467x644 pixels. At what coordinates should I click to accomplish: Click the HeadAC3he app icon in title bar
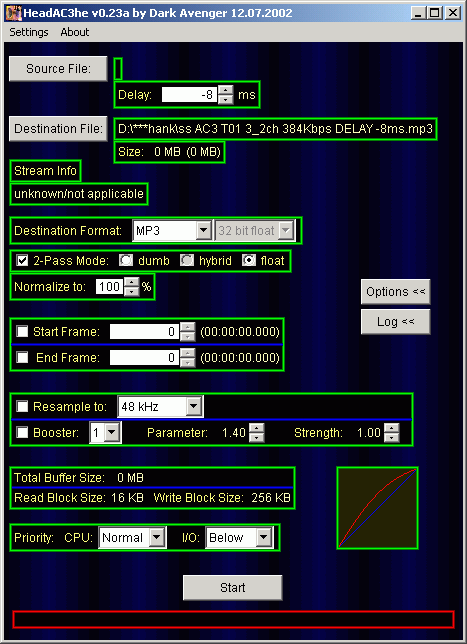click(13, 13)
